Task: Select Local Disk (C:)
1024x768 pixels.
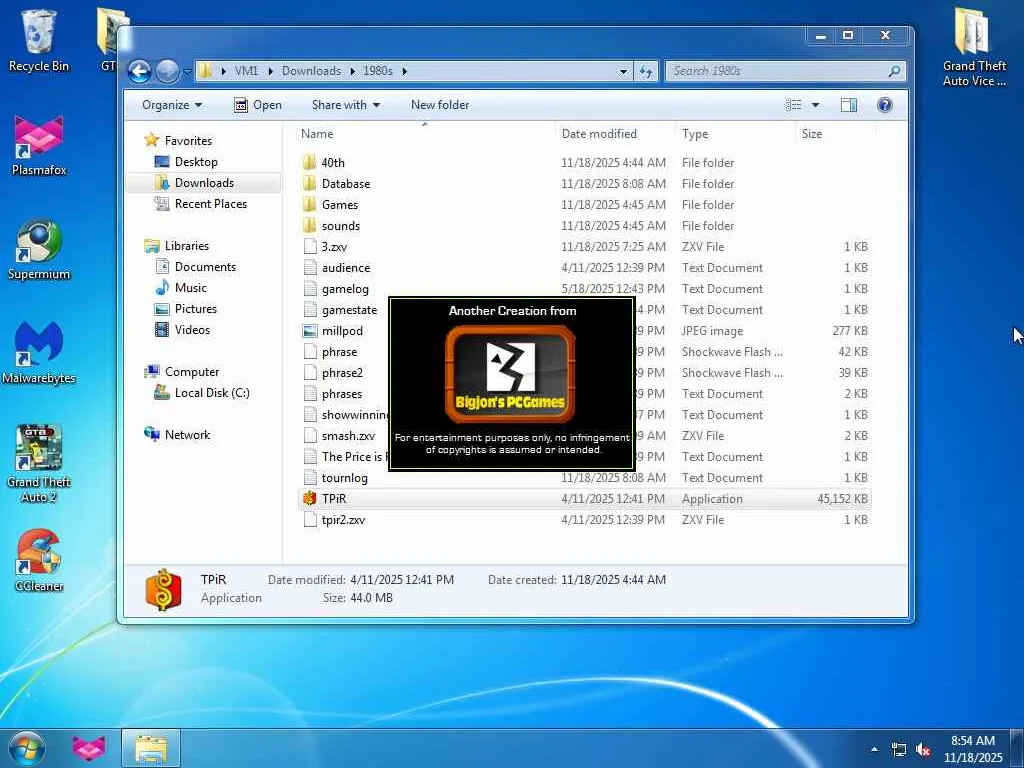Action: tap(212, 392)
